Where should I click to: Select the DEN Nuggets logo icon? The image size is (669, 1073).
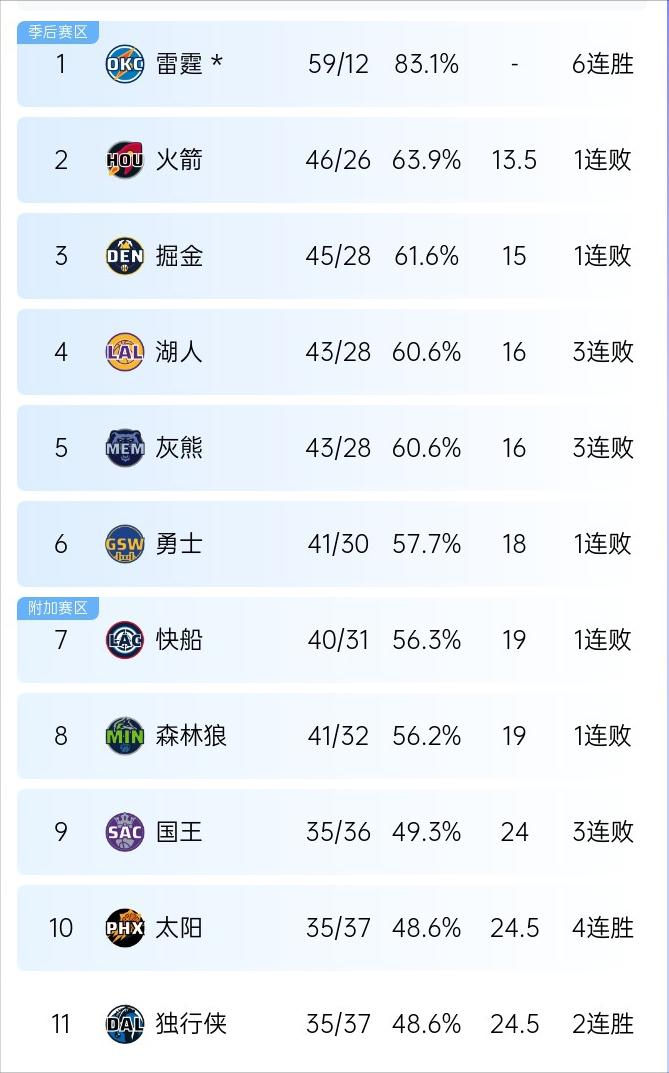[x=125, y=256]
